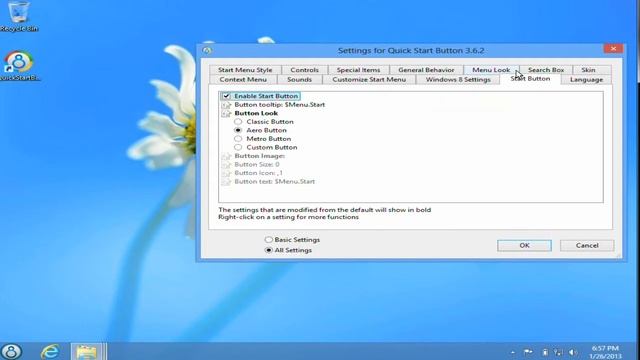Click the battery tray icon
The width and height of the screenshot is (640, 360).
[x=544, y=352]
